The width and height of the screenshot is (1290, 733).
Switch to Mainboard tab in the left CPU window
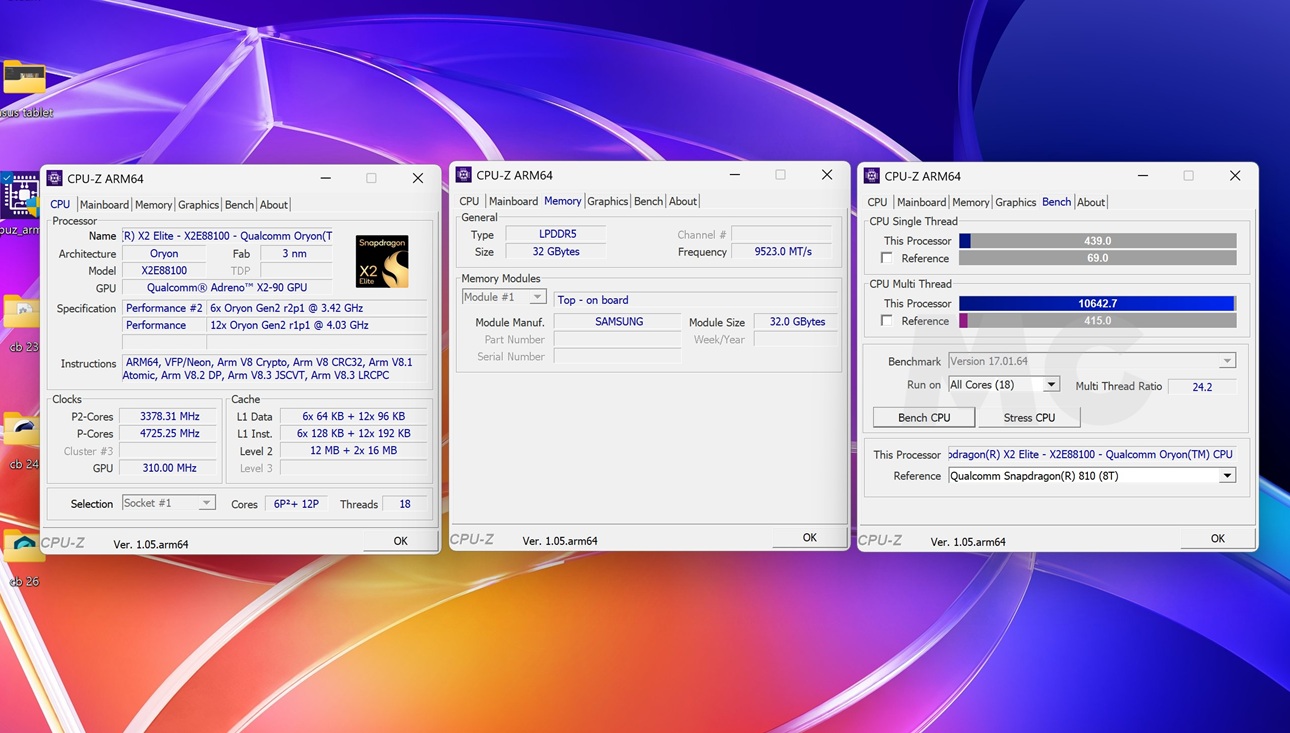click(x=104, y=205)
